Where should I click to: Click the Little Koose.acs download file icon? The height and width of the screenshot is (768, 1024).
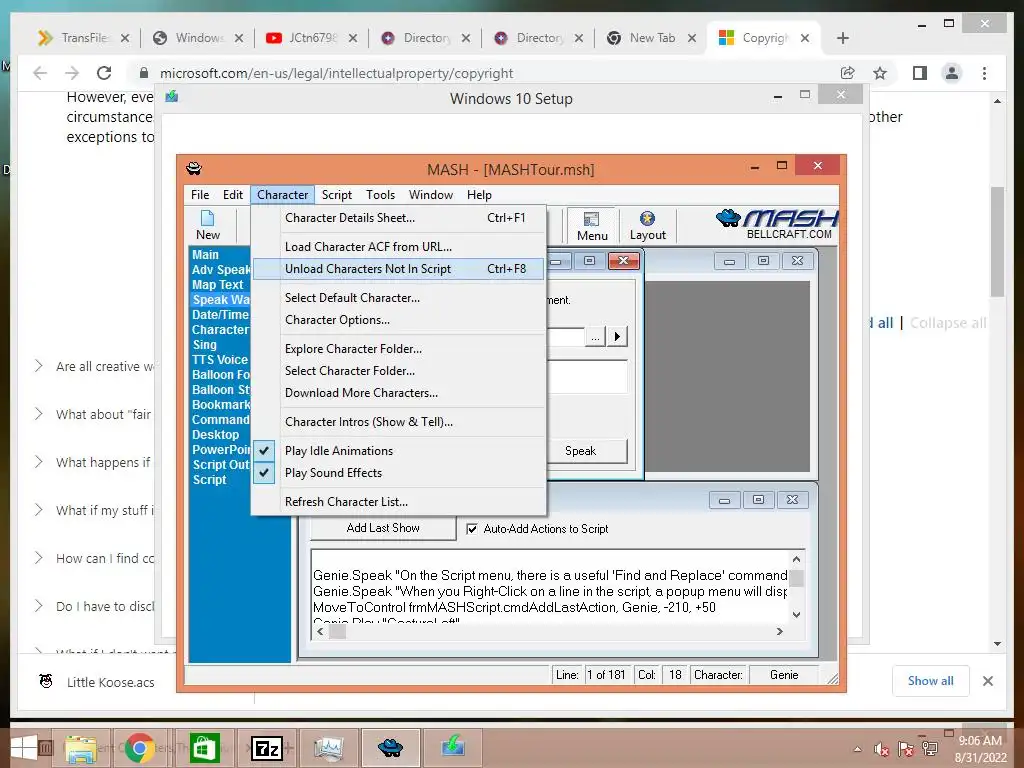pos(46,681)
